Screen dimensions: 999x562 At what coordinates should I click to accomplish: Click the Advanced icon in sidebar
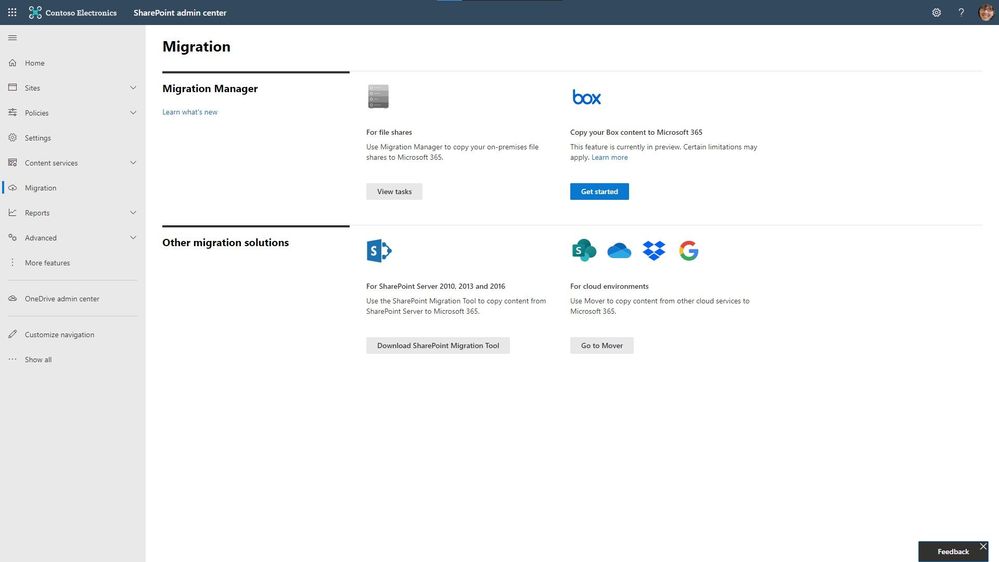12,237
